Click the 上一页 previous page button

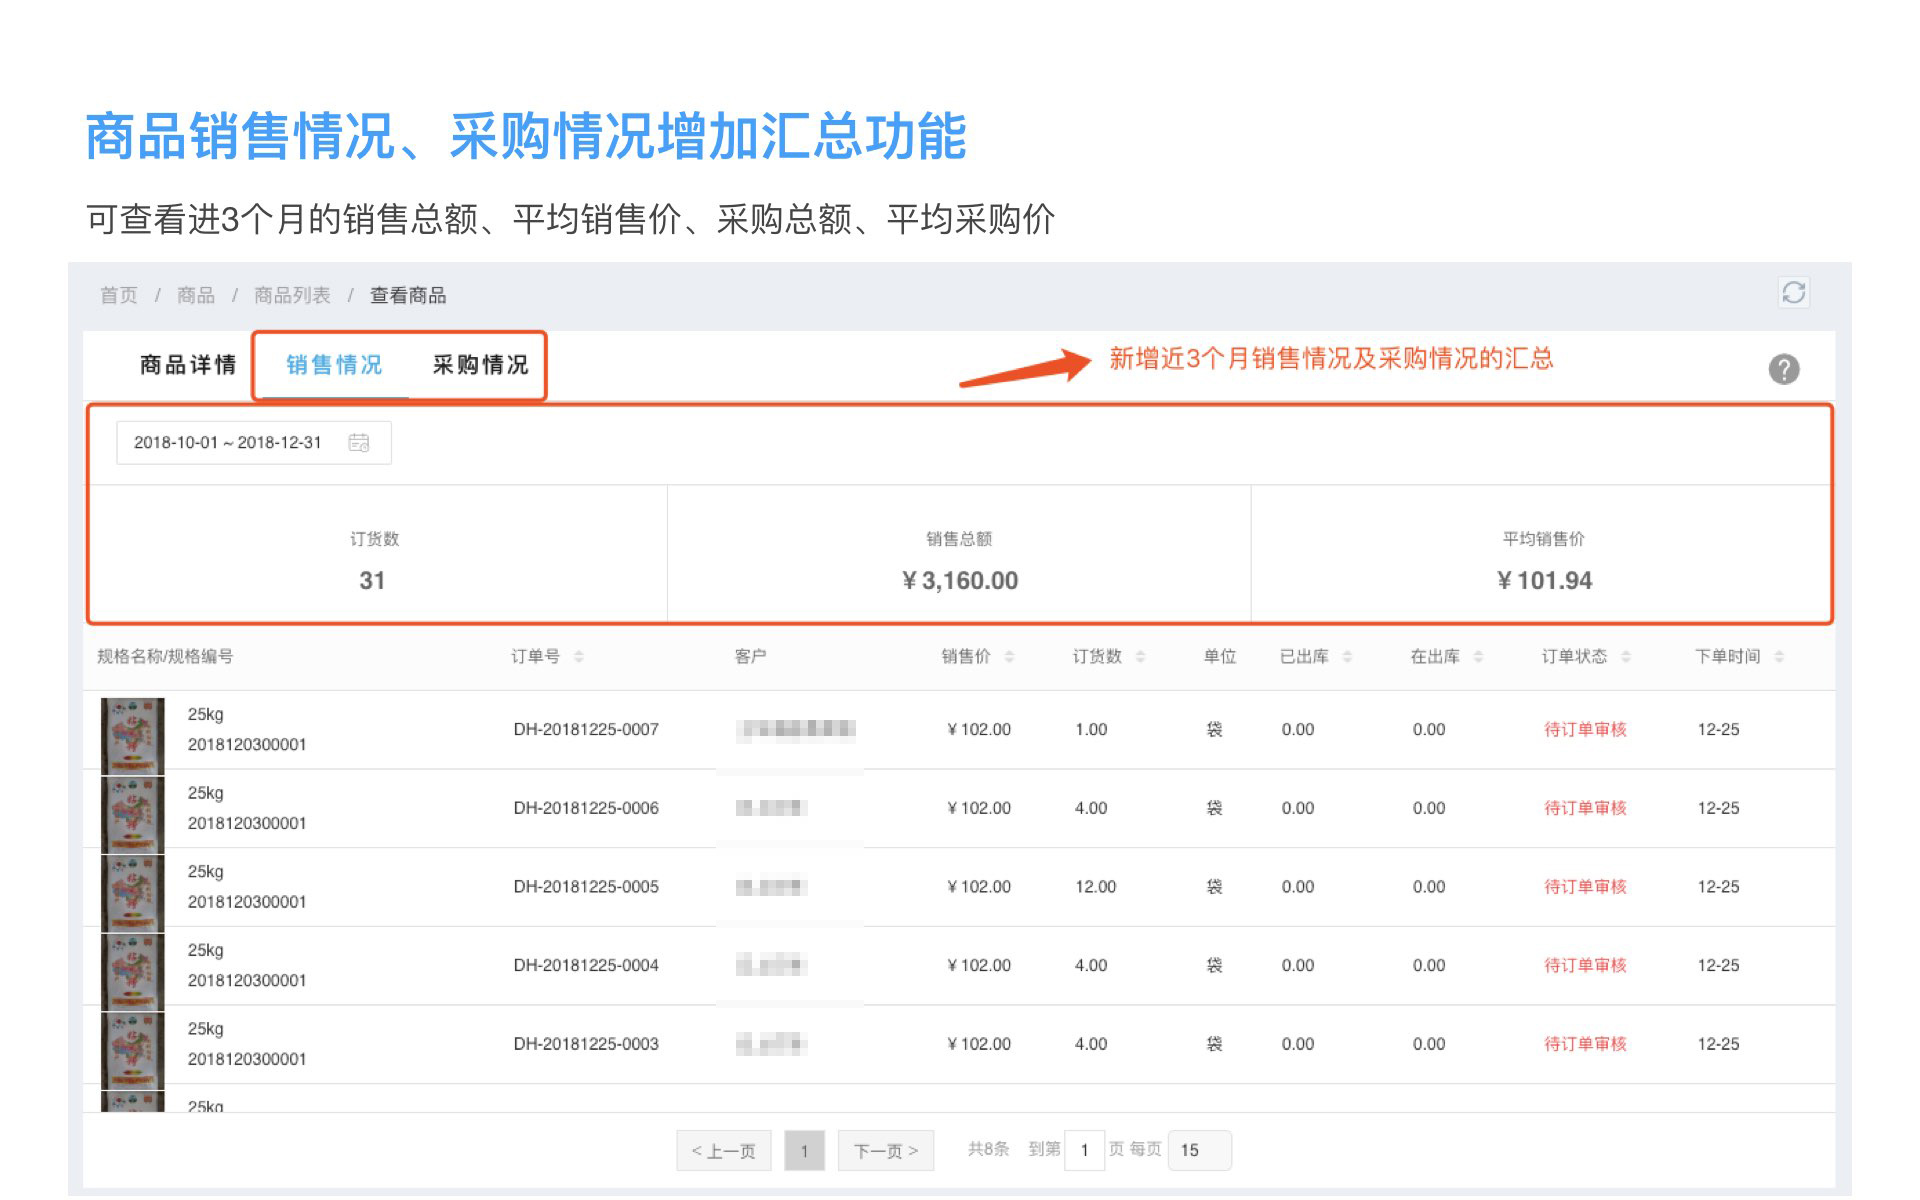click(723, 1151)
